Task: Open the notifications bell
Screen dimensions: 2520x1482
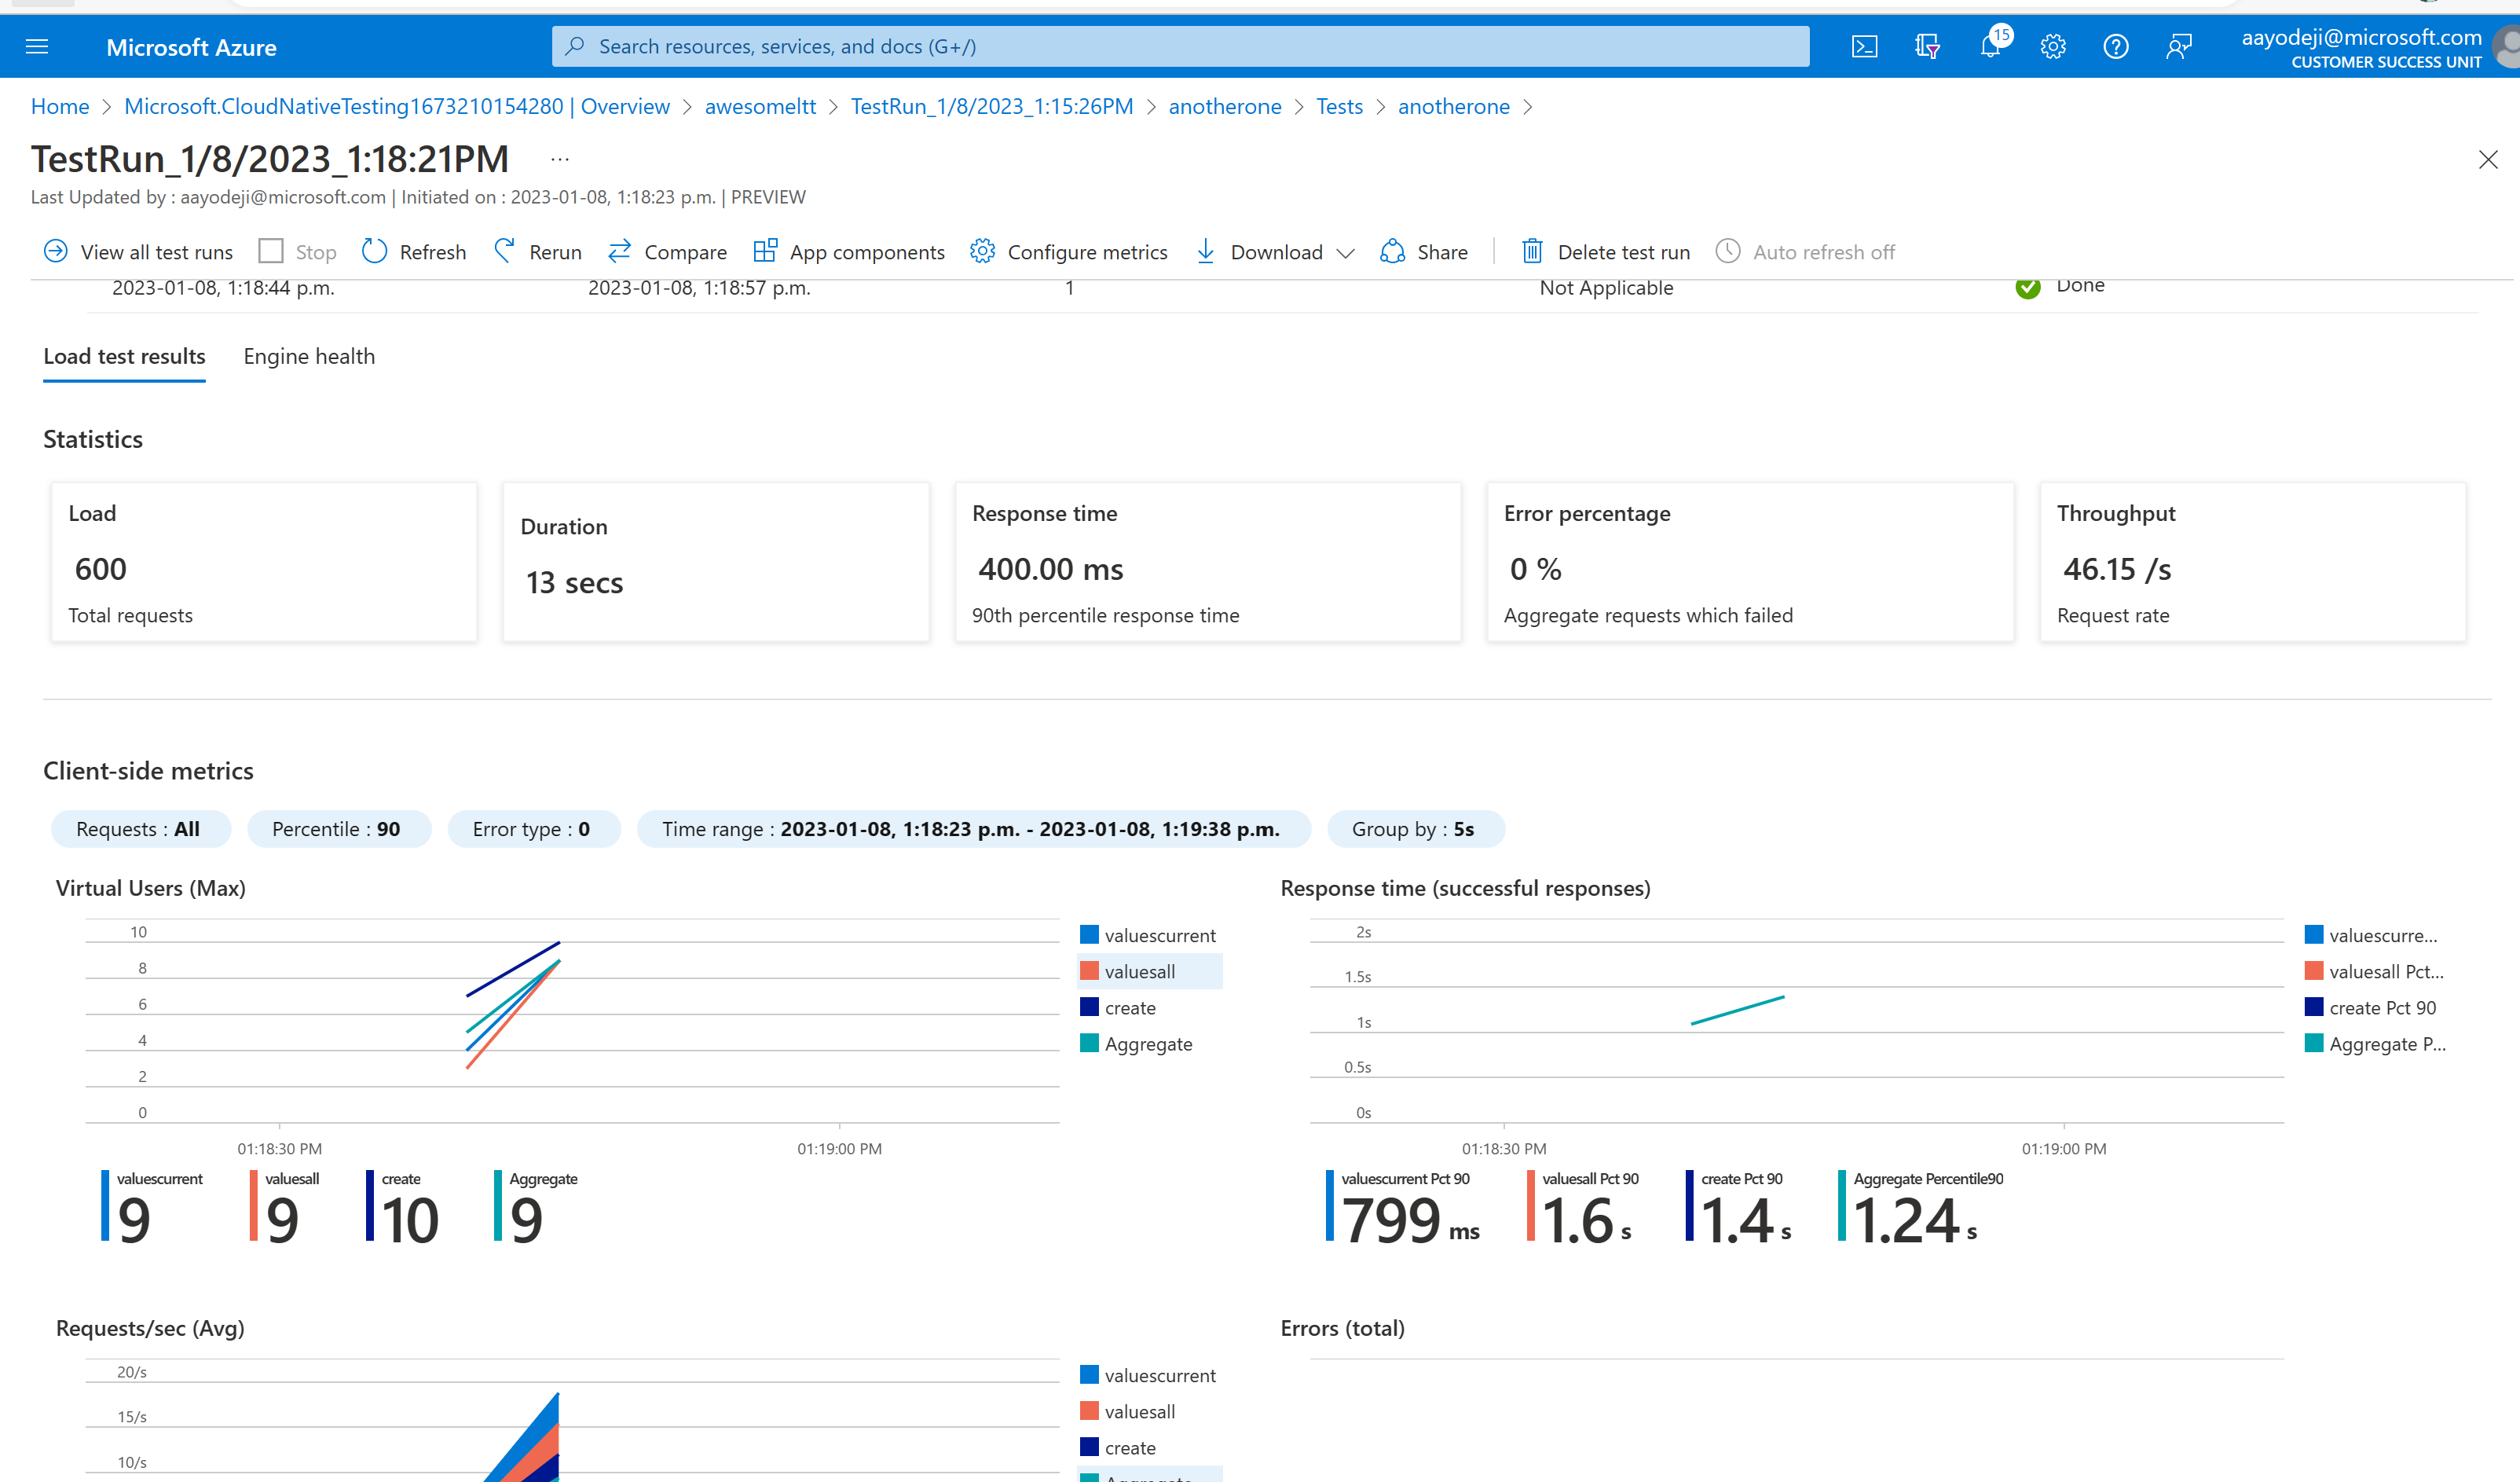Action: [1990, 47]
